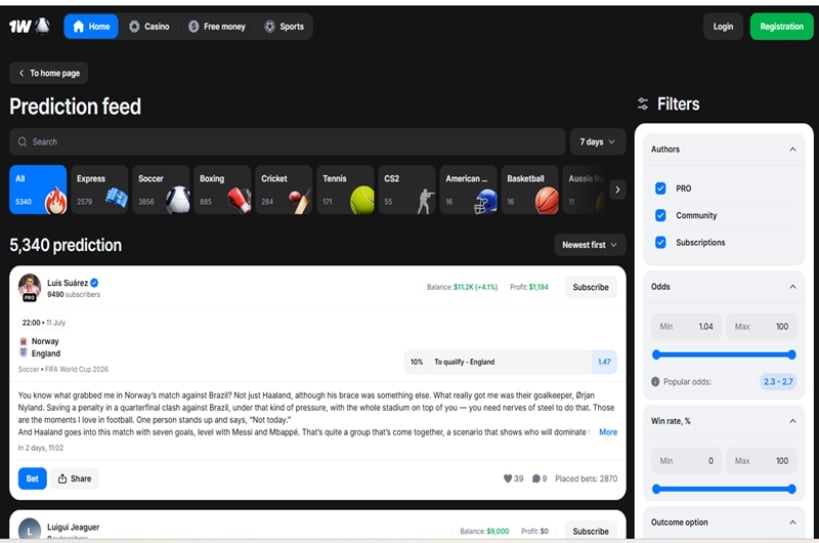
Task: Open the Casino tab
Action: (149, 27)
